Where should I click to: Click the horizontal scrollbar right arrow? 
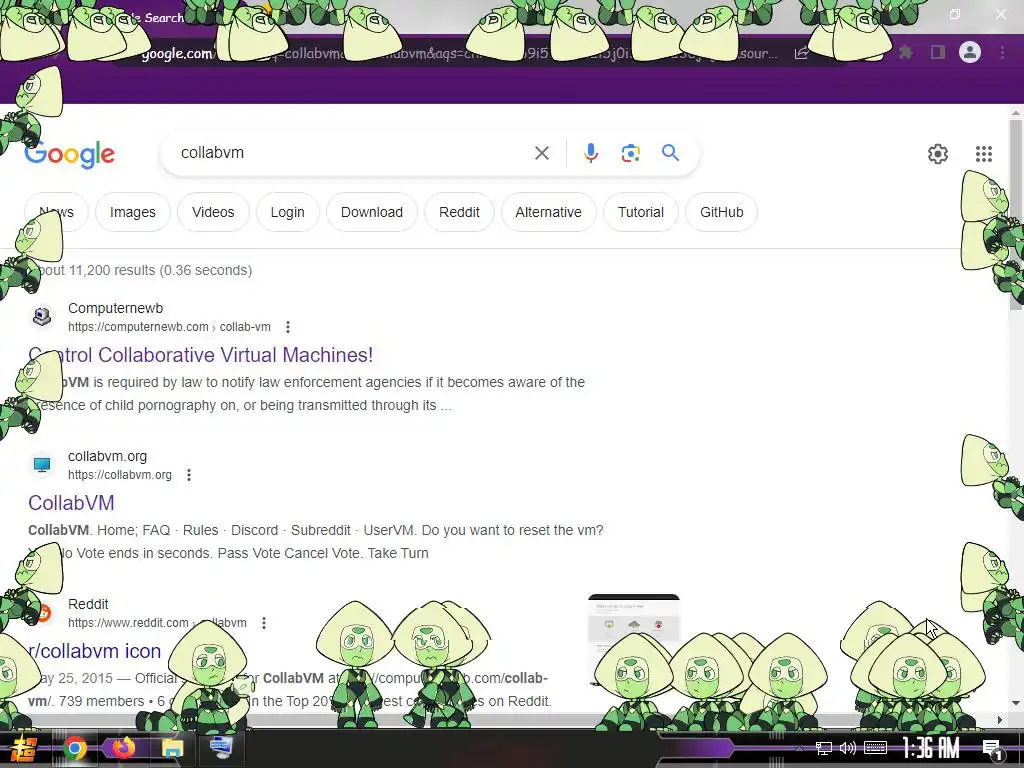click(1000, 720)
